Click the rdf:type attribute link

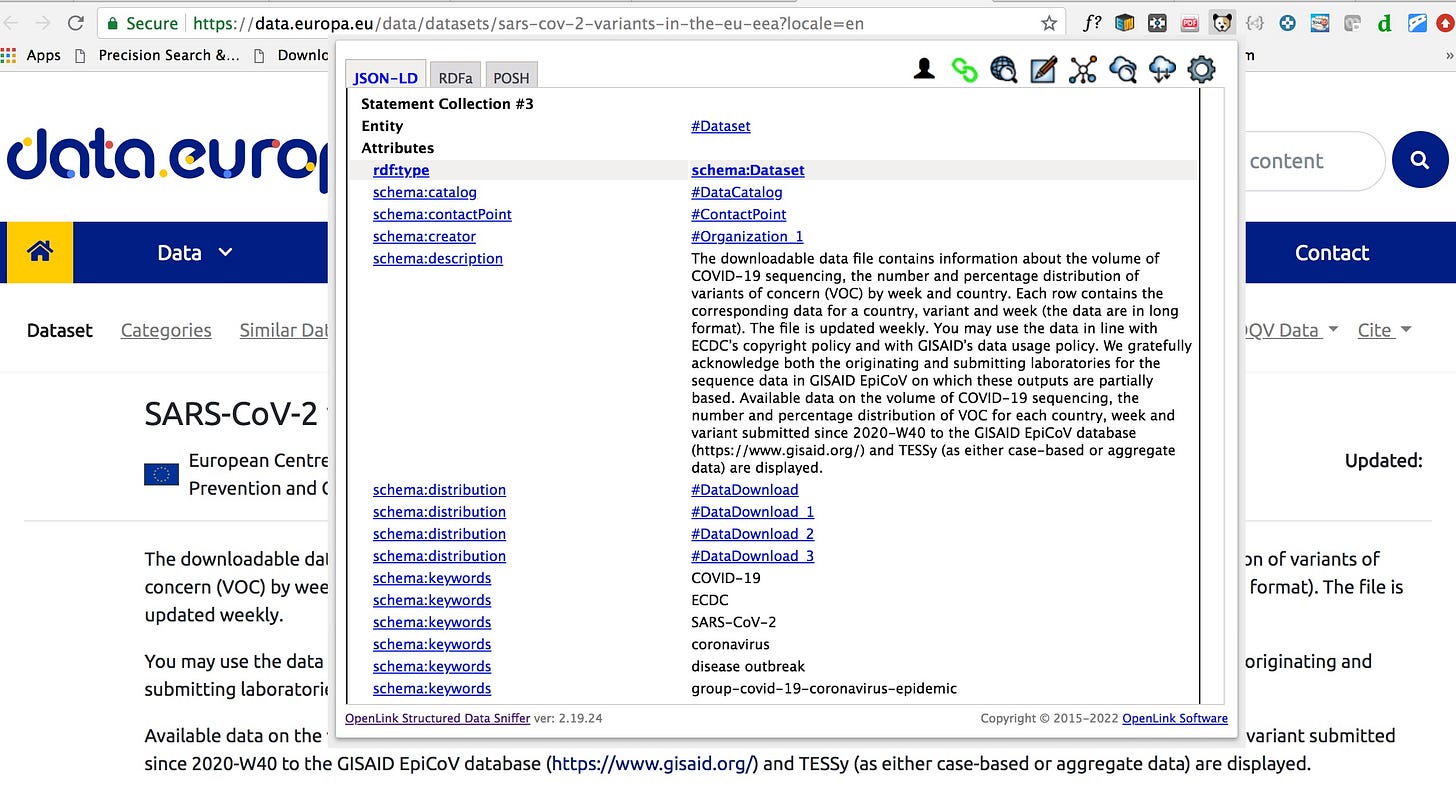click(401, 170)
